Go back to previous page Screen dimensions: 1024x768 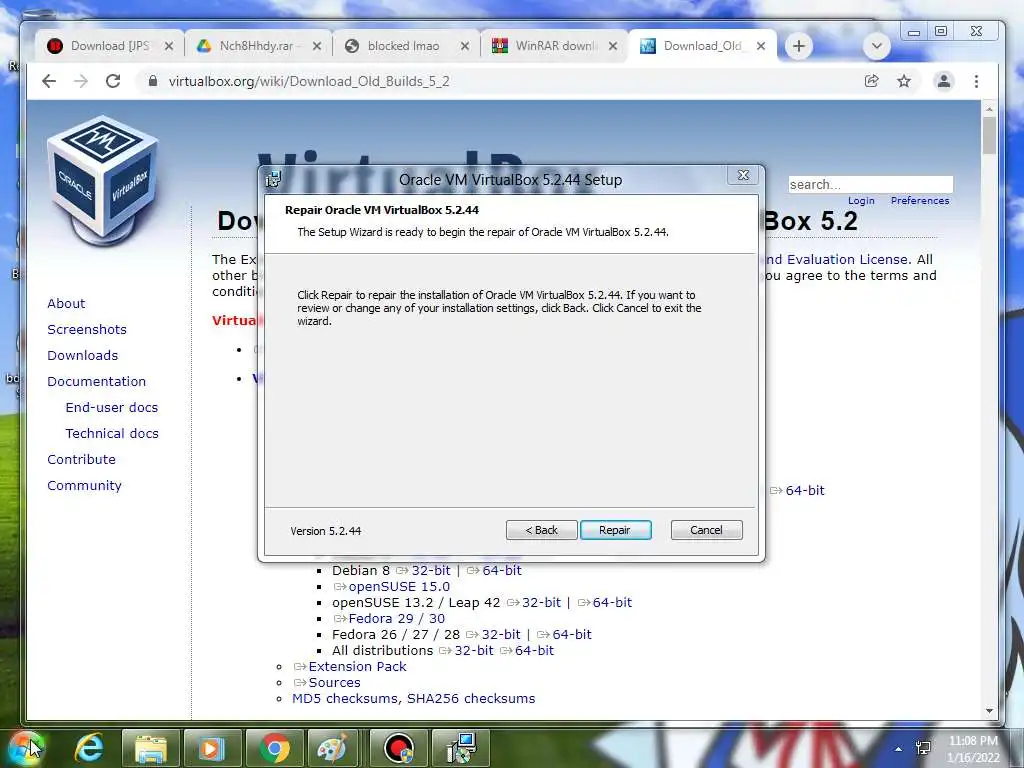[x=49, y=81]
